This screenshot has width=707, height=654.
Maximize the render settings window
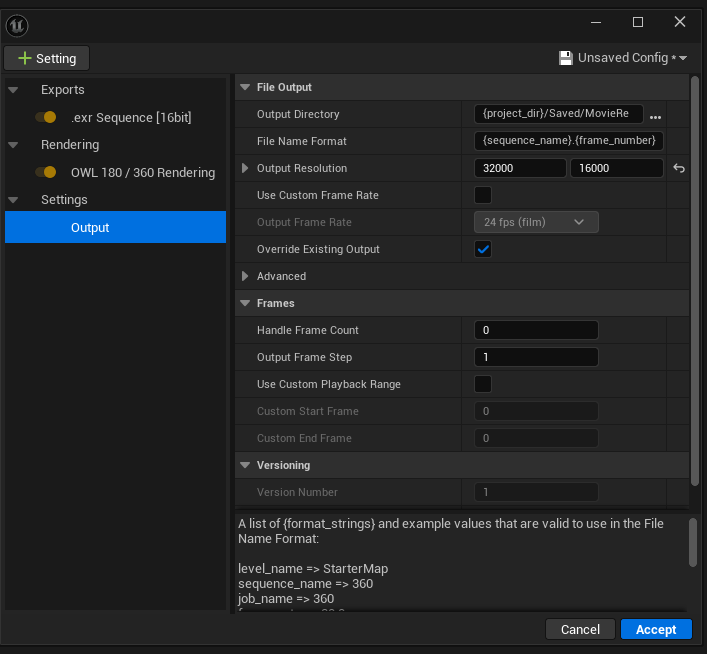638,22
